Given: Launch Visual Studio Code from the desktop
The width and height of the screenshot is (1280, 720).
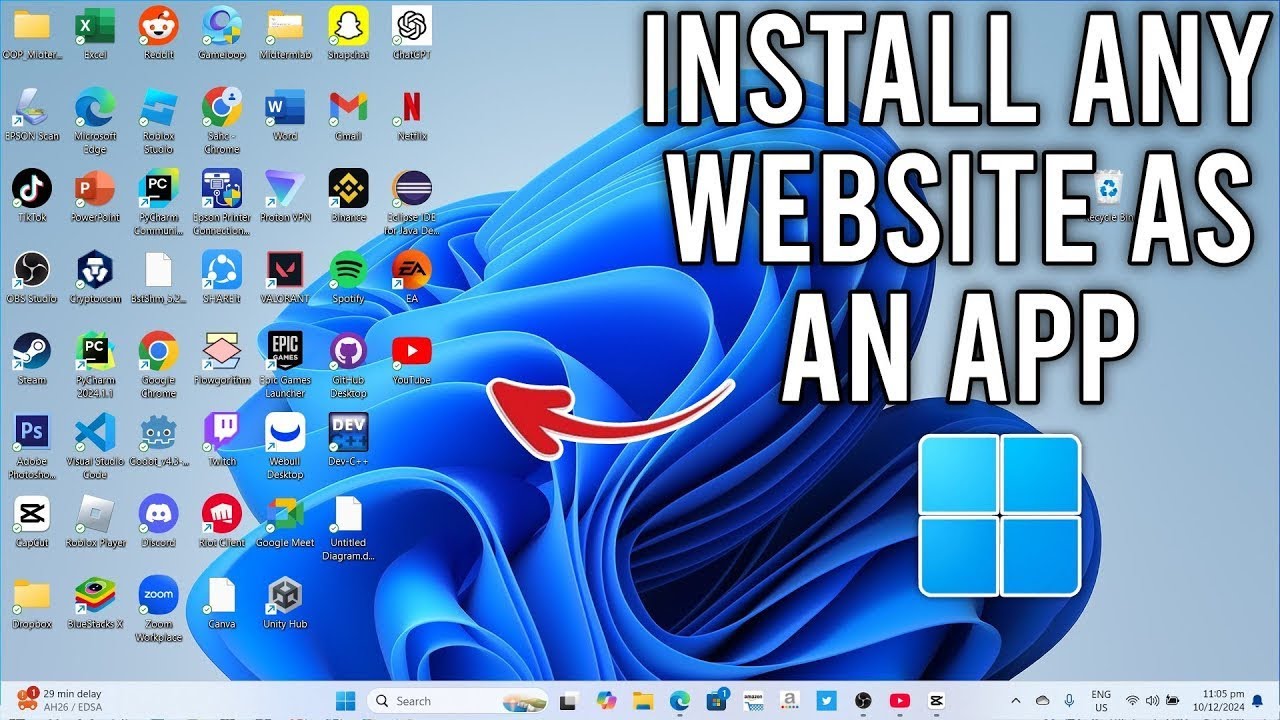Looking at the screenshot, I should tap(95, 444).
